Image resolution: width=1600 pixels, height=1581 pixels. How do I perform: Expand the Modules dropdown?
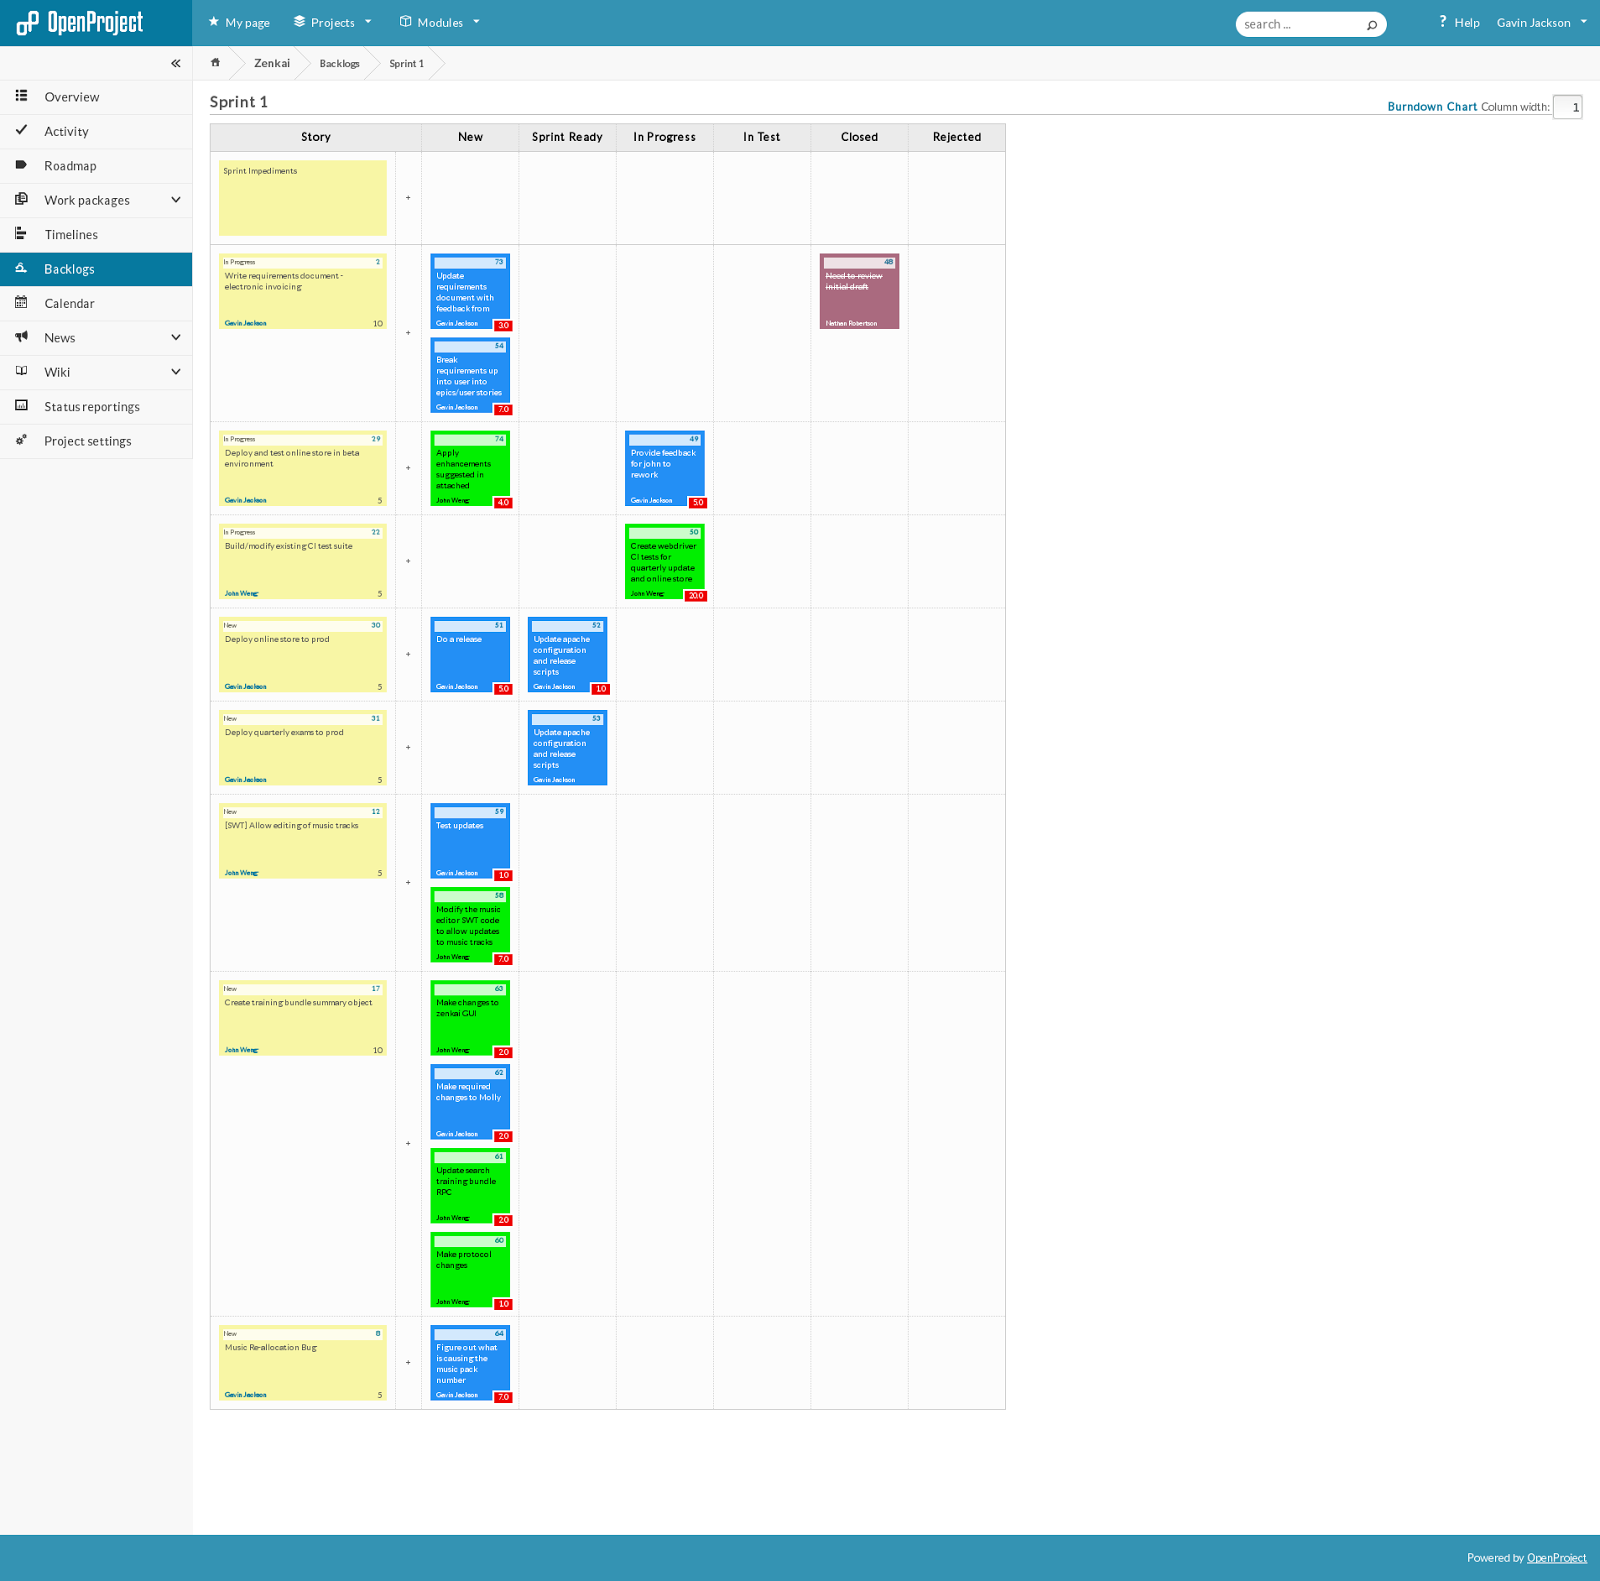439,22
